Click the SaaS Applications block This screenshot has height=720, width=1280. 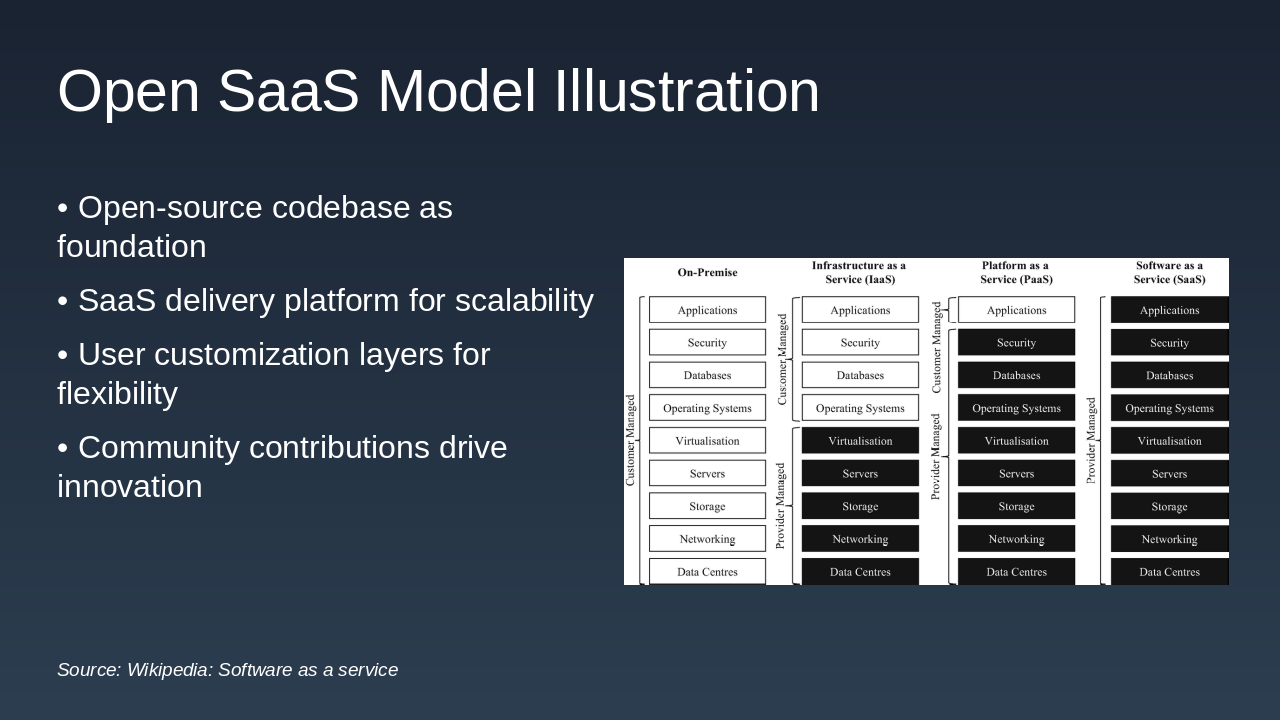pos(1169,310)
